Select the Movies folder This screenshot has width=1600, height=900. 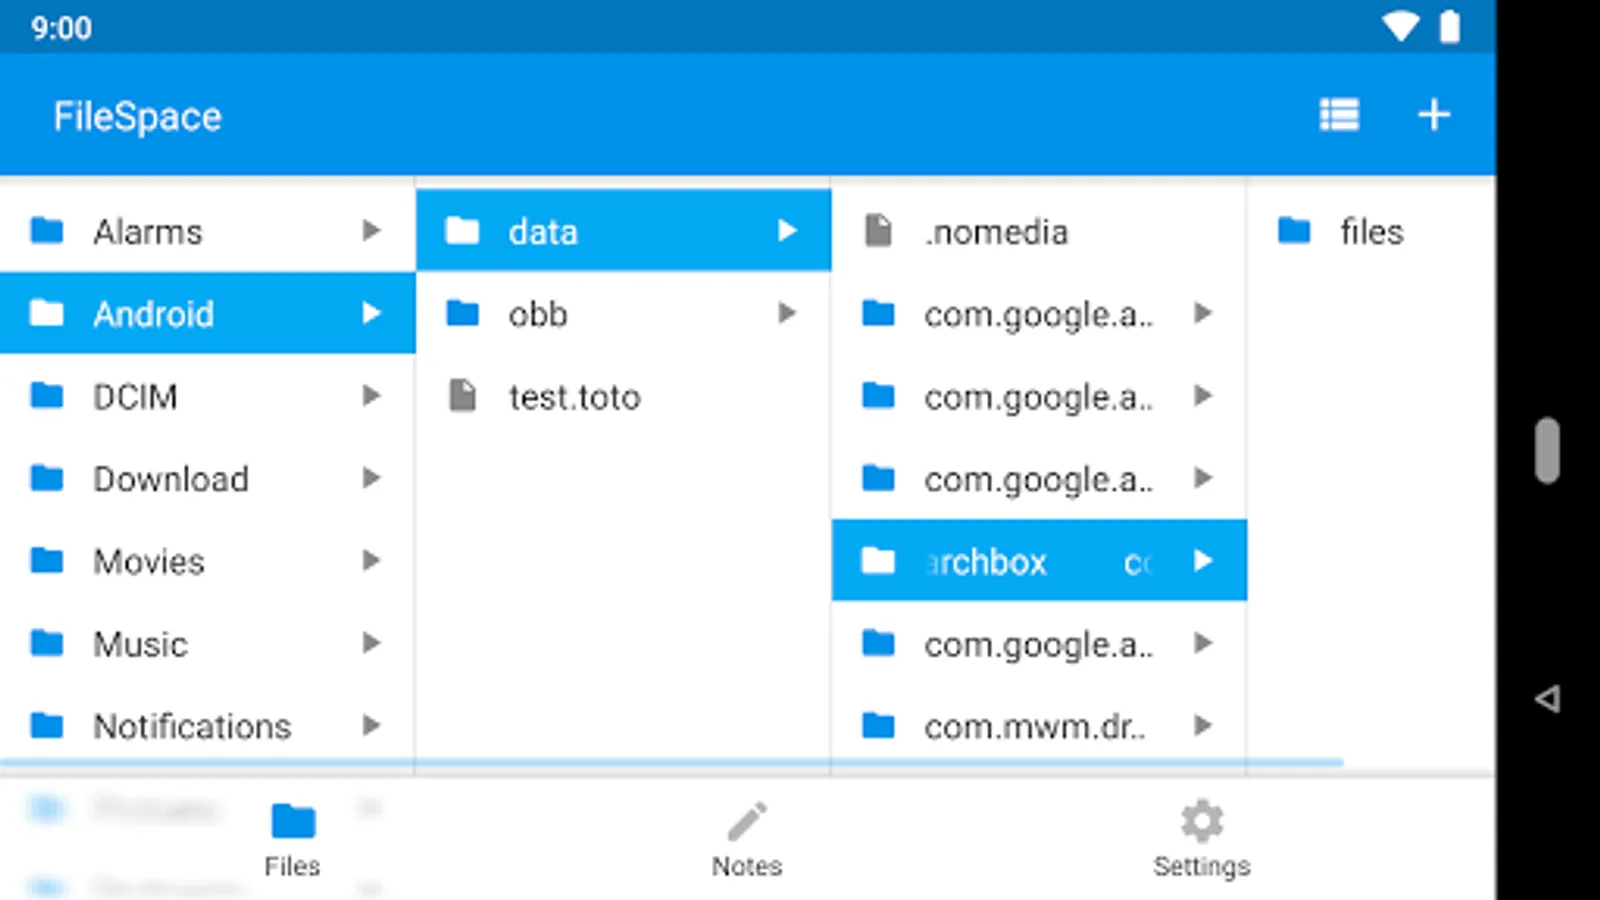click(x=208, y=561)
